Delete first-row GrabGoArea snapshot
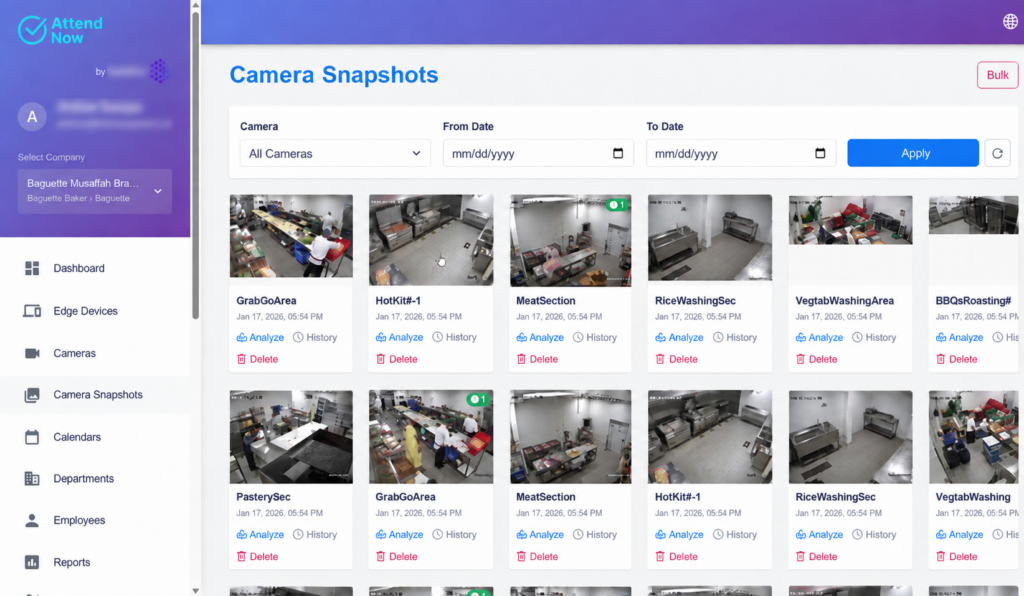The image size is (1024, 596). tap(257, 359)
